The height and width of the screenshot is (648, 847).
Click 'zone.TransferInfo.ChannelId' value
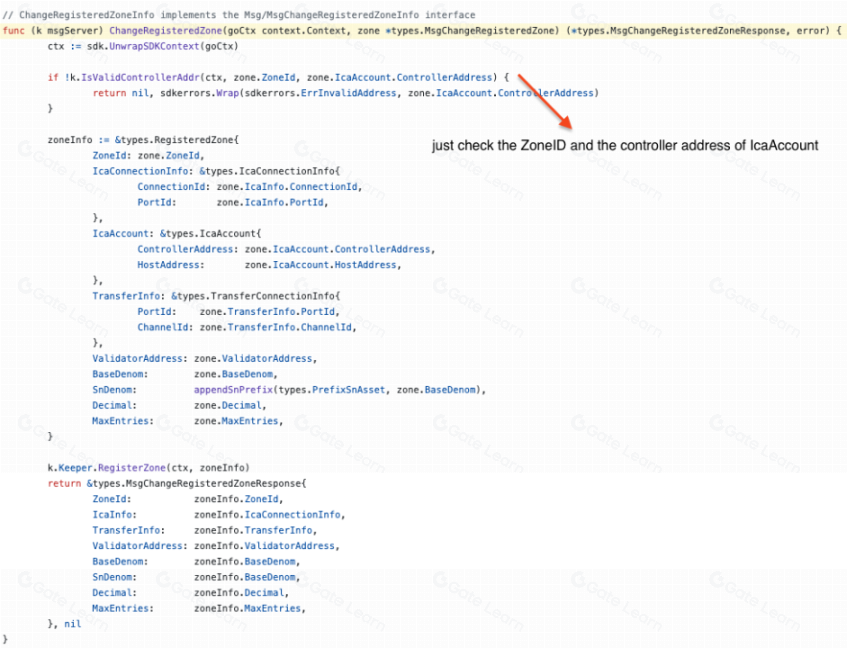(275, 328)
